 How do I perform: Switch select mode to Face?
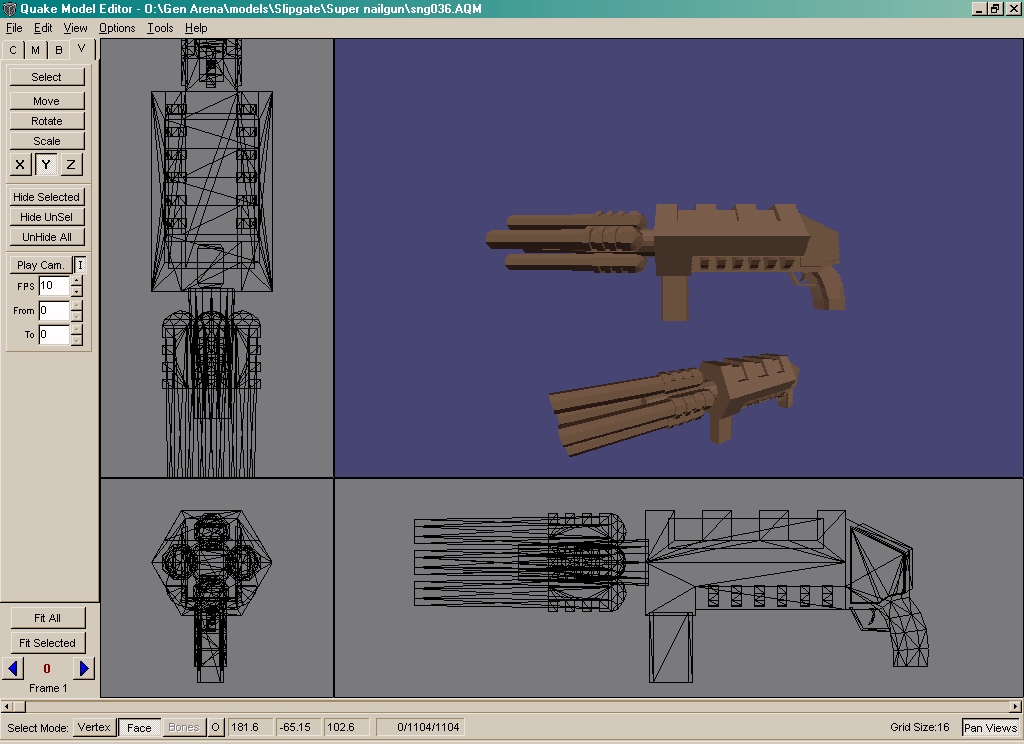139,727
